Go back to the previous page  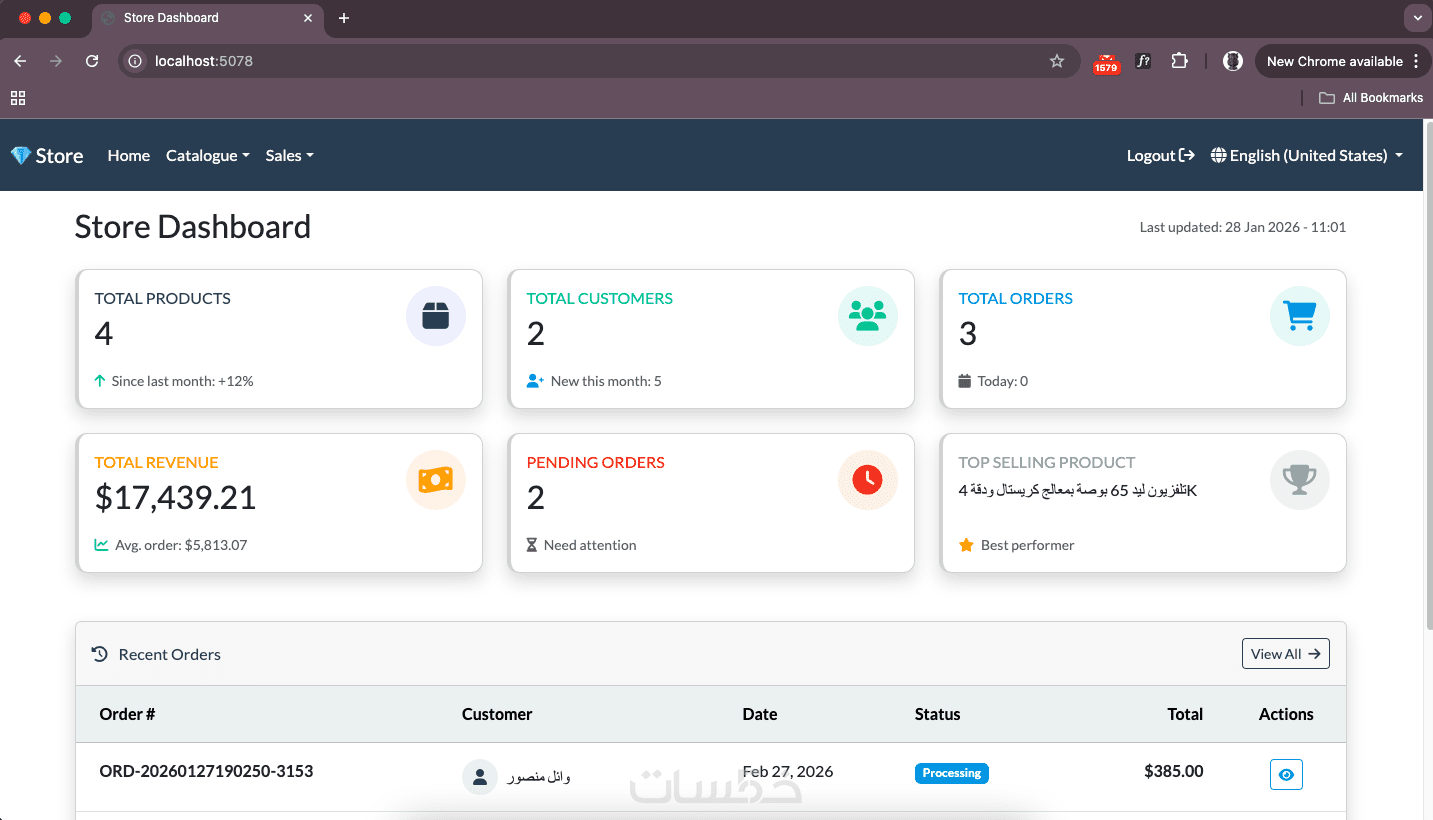20,61
